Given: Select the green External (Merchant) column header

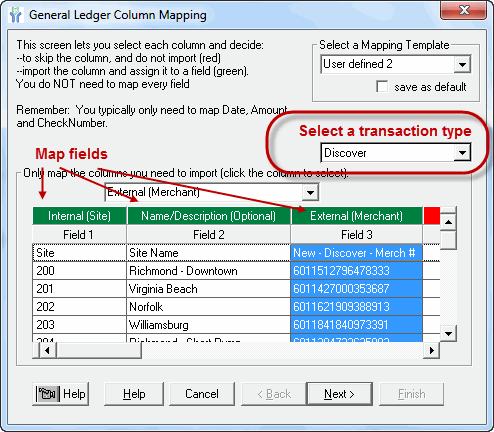Looking at the screenshot, I should tap(356, 216).
